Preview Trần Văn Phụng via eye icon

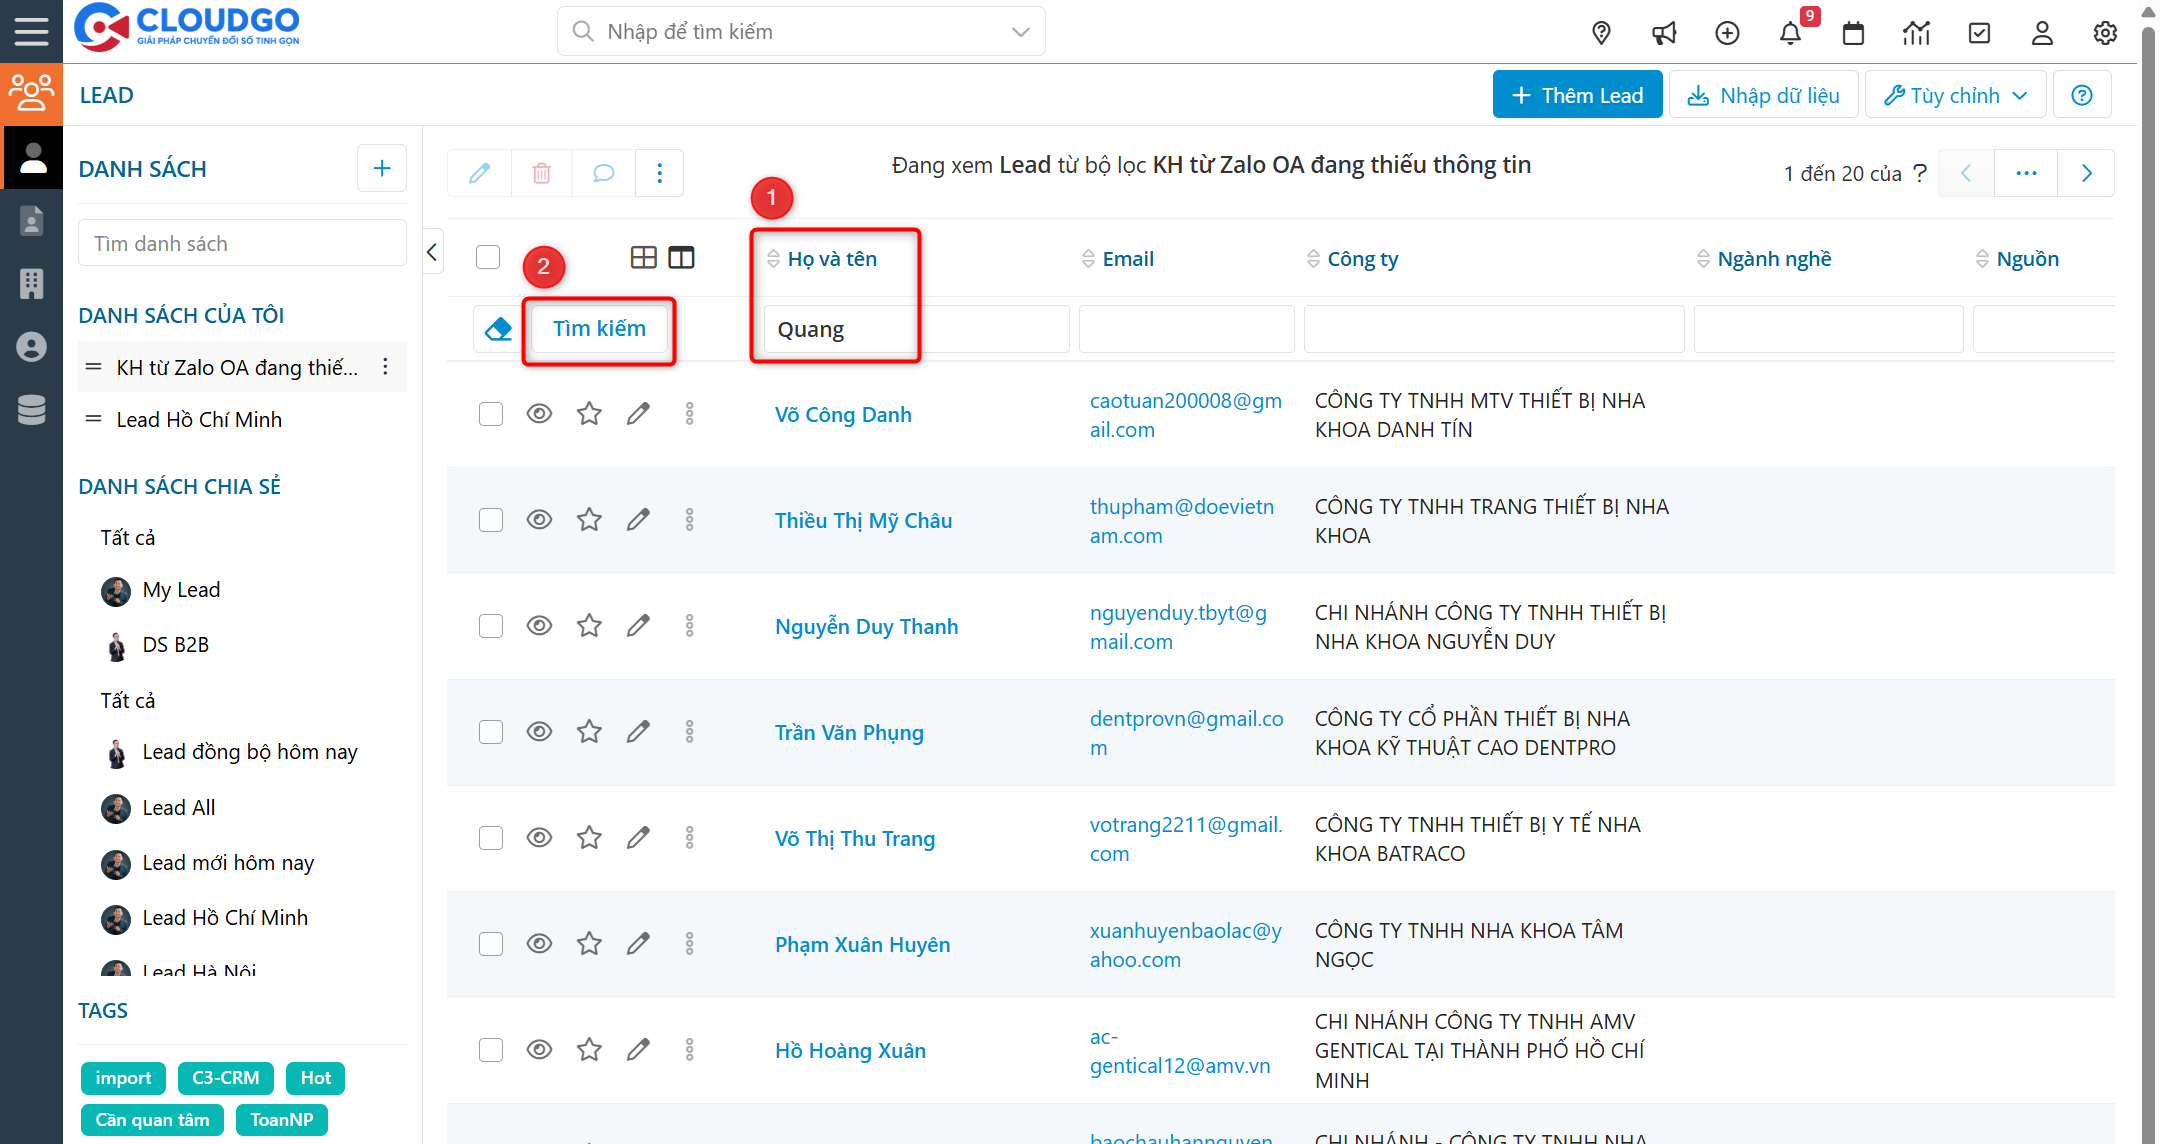tap(539, 732)
